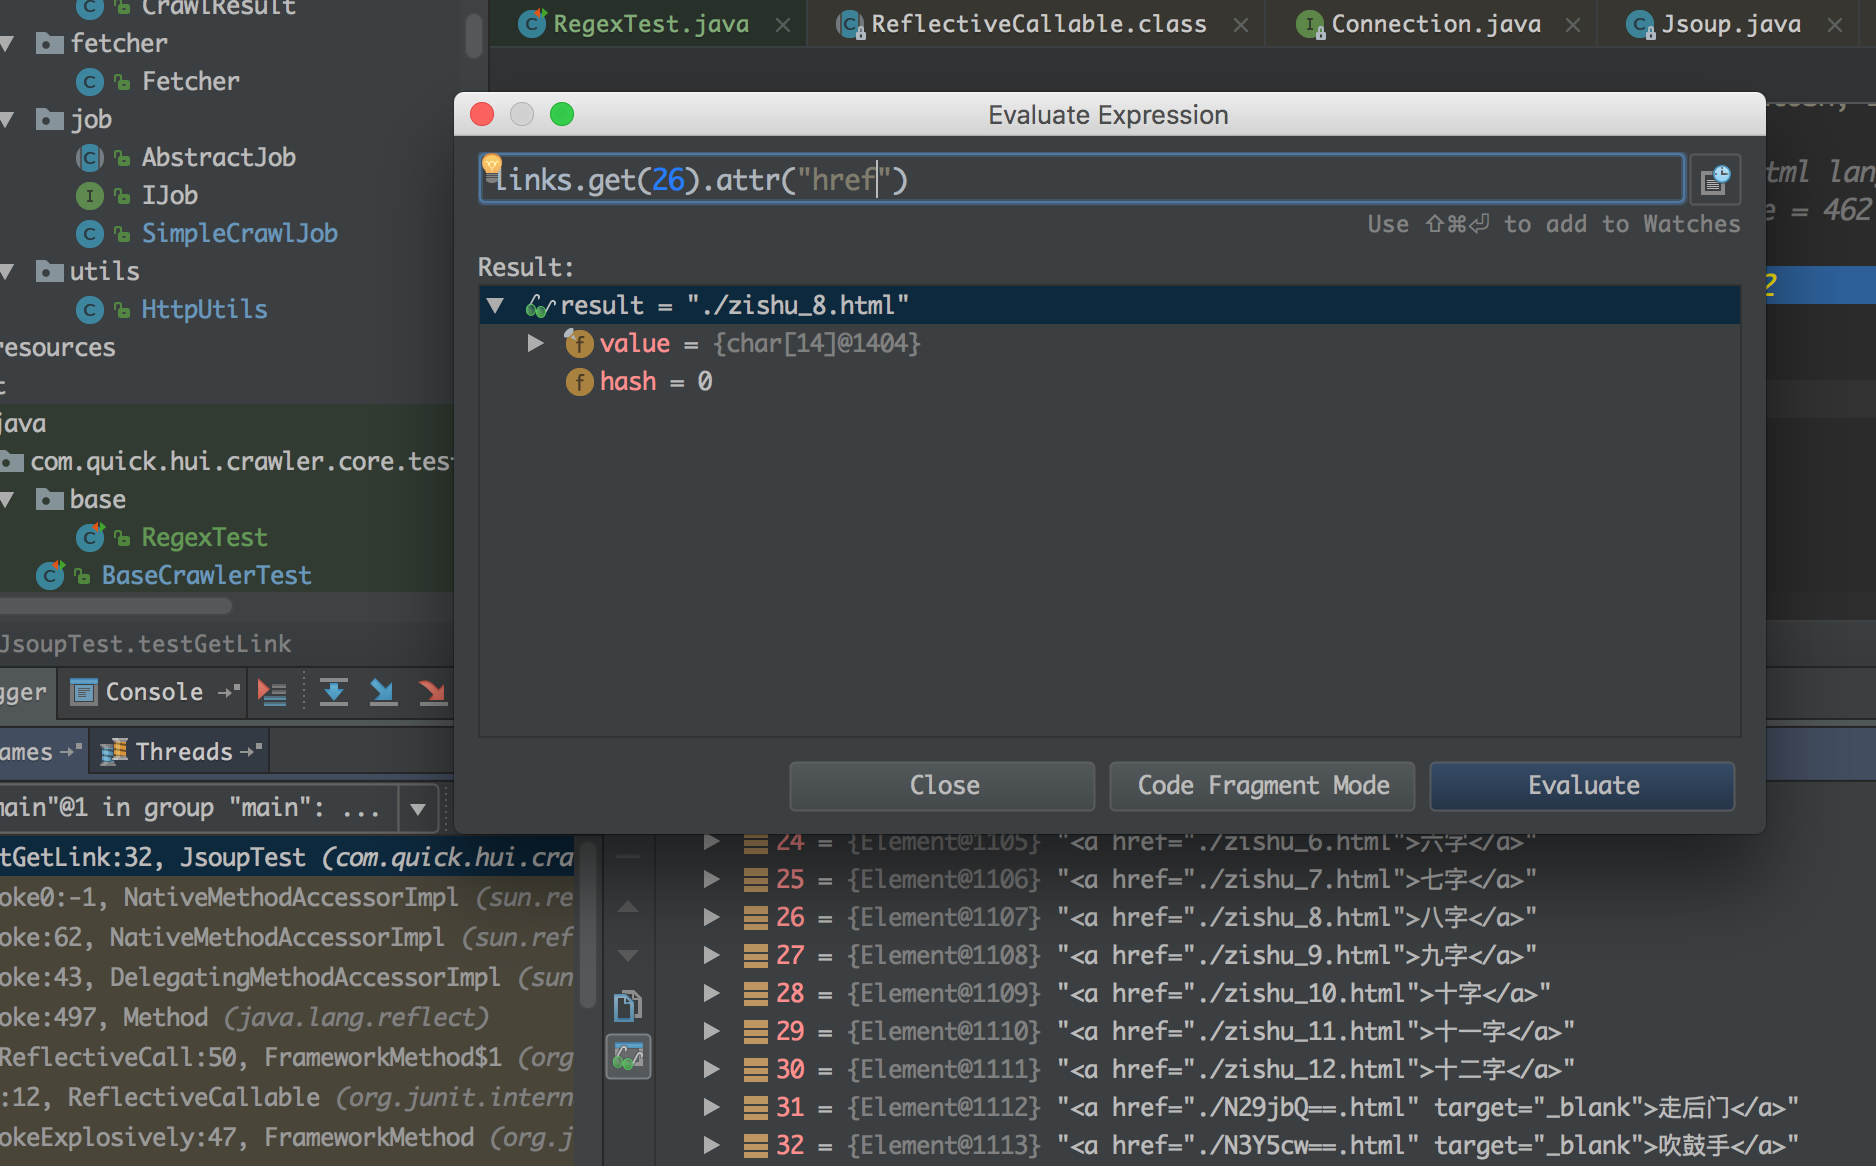
Task: Click the Close button in Evaluate dialog
Action: 943,786
